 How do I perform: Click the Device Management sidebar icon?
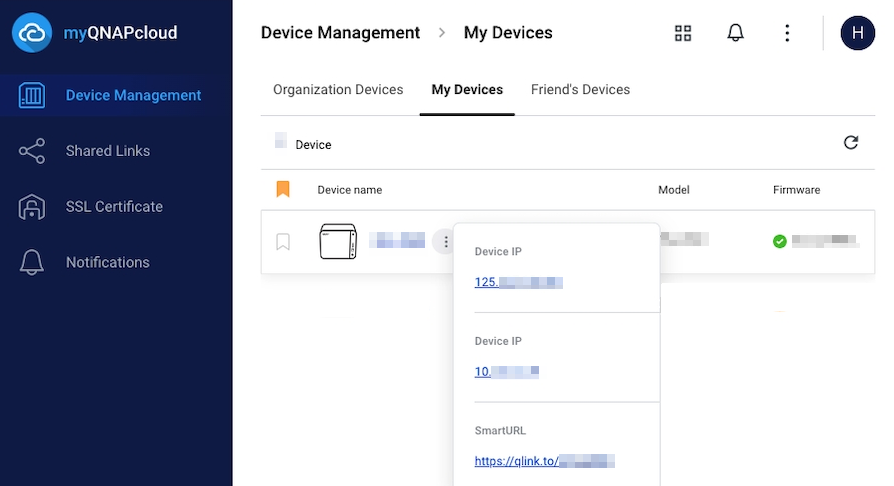click(x=32, y=95)
